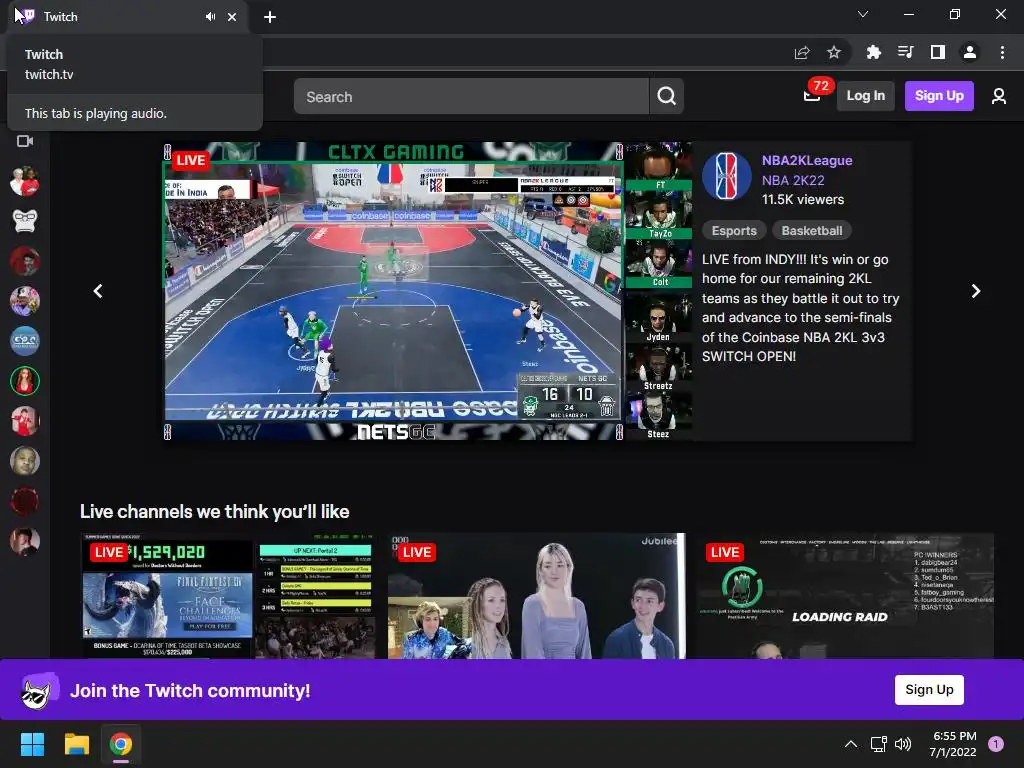Open the Final Fantasy charity stream thumbnail
Viewport: 1024px width, 768px height.
229,596
